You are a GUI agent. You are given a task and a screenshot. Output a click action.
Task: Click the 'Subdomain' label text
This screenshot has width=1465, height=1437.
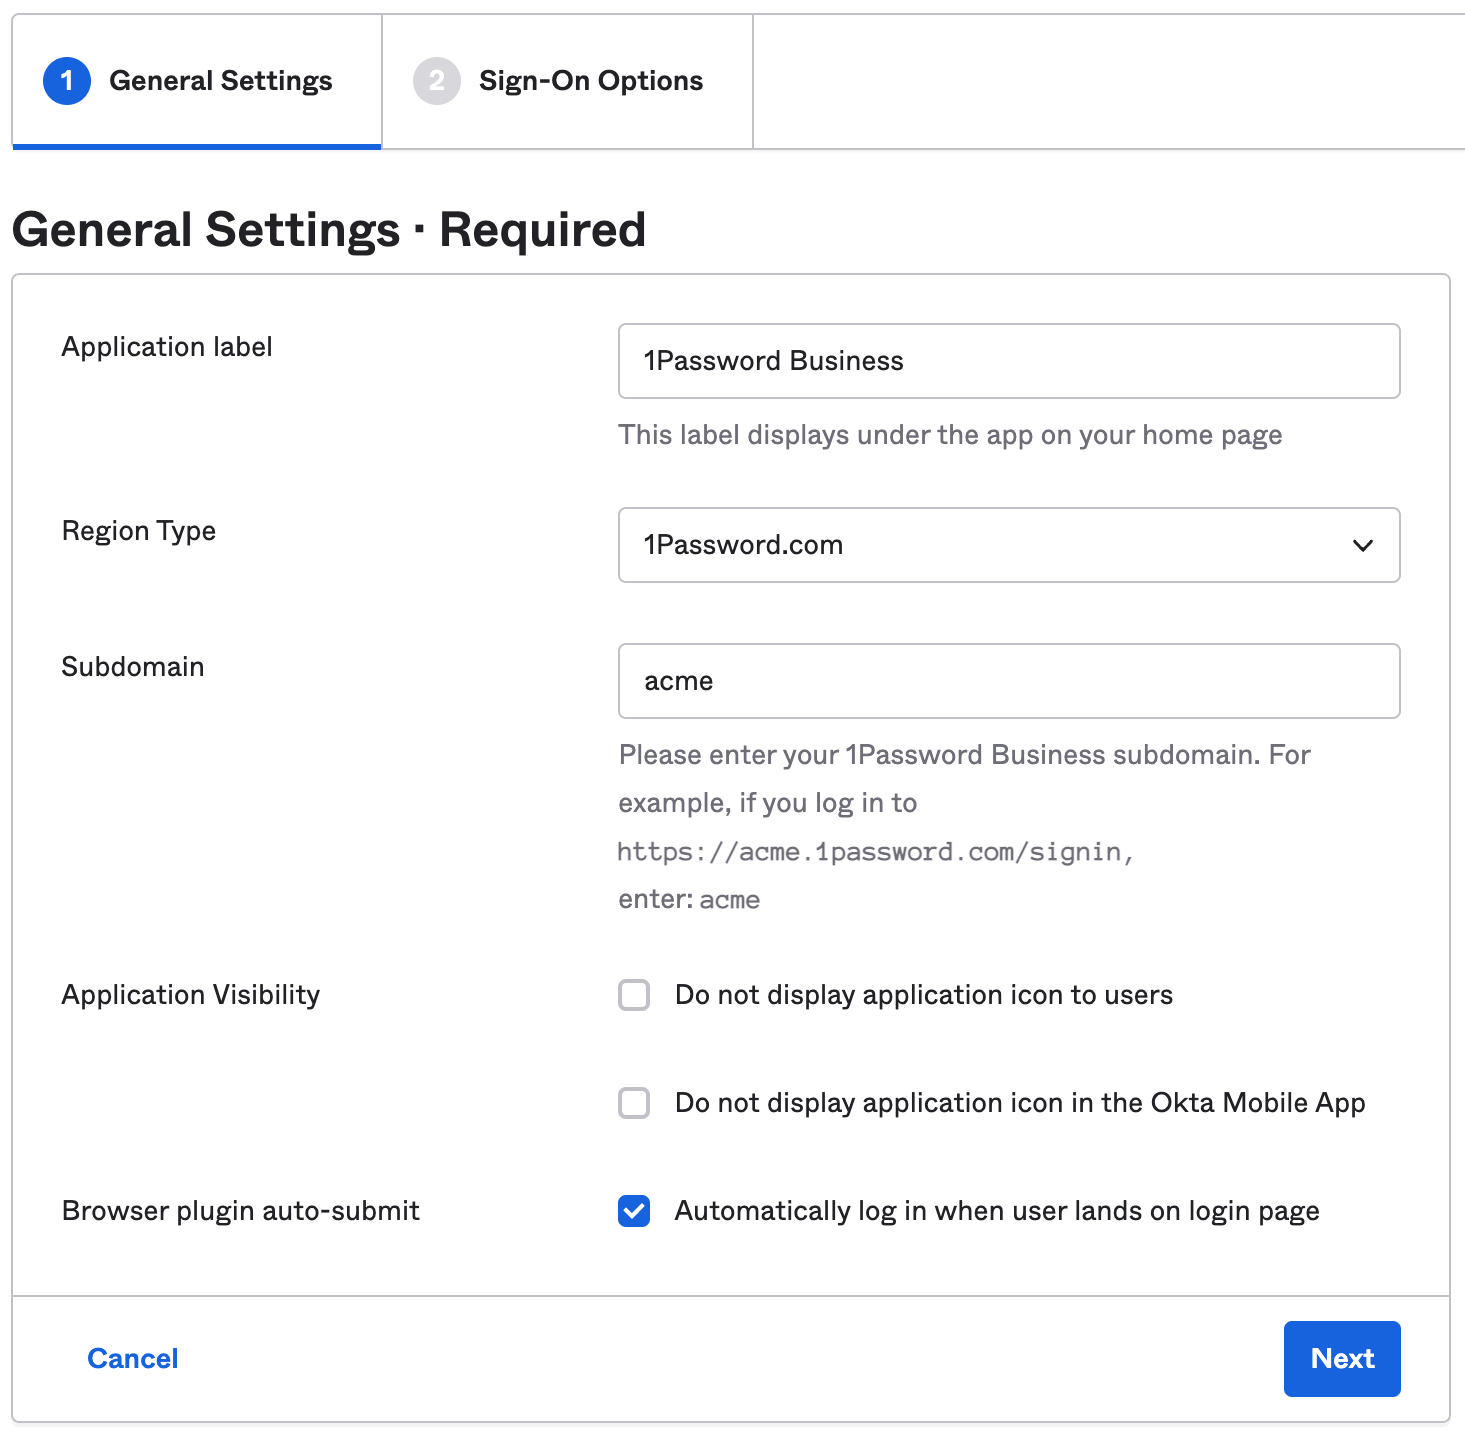pyautogui.click(x=133, y=667)
